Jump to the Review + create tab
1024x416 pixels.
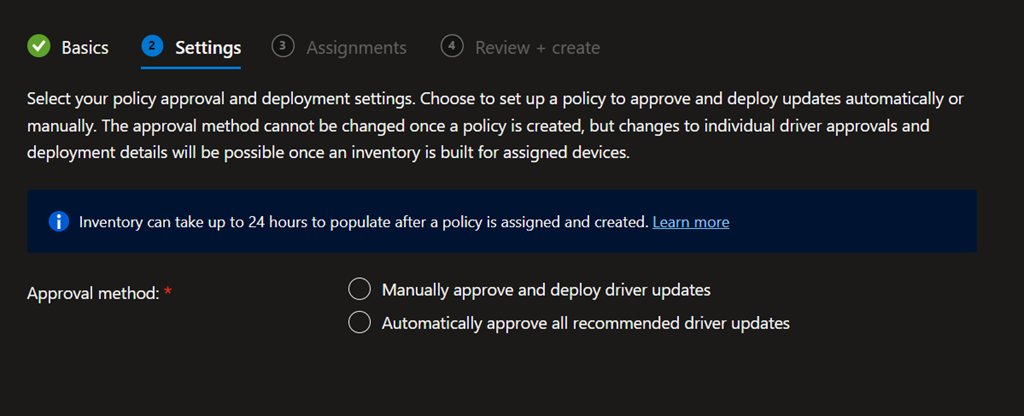pos(537,47)
